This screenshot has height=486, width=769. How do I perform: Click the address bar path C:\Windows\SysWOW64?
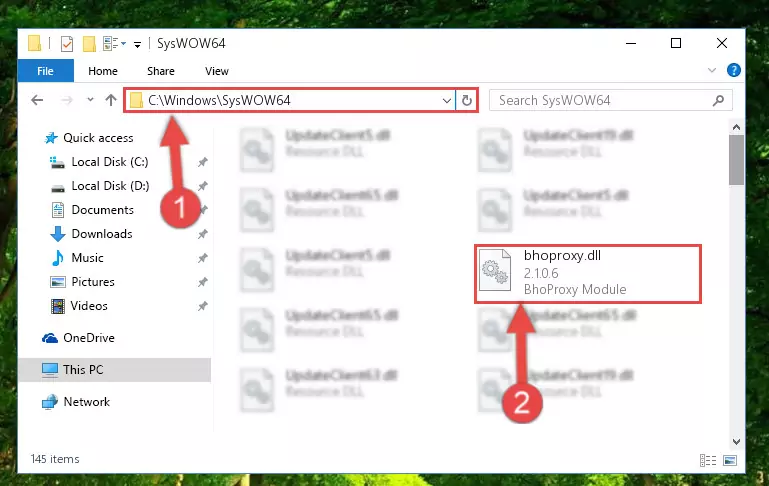click(219, 101)
